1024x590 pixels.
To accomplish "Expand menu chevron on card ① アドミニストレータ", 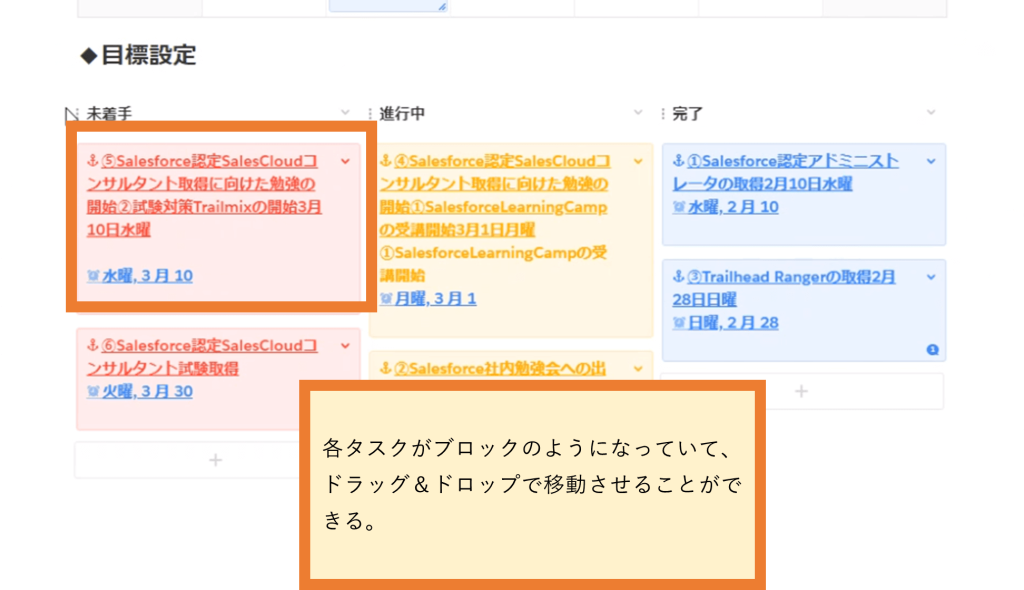I will click(931, 161).
